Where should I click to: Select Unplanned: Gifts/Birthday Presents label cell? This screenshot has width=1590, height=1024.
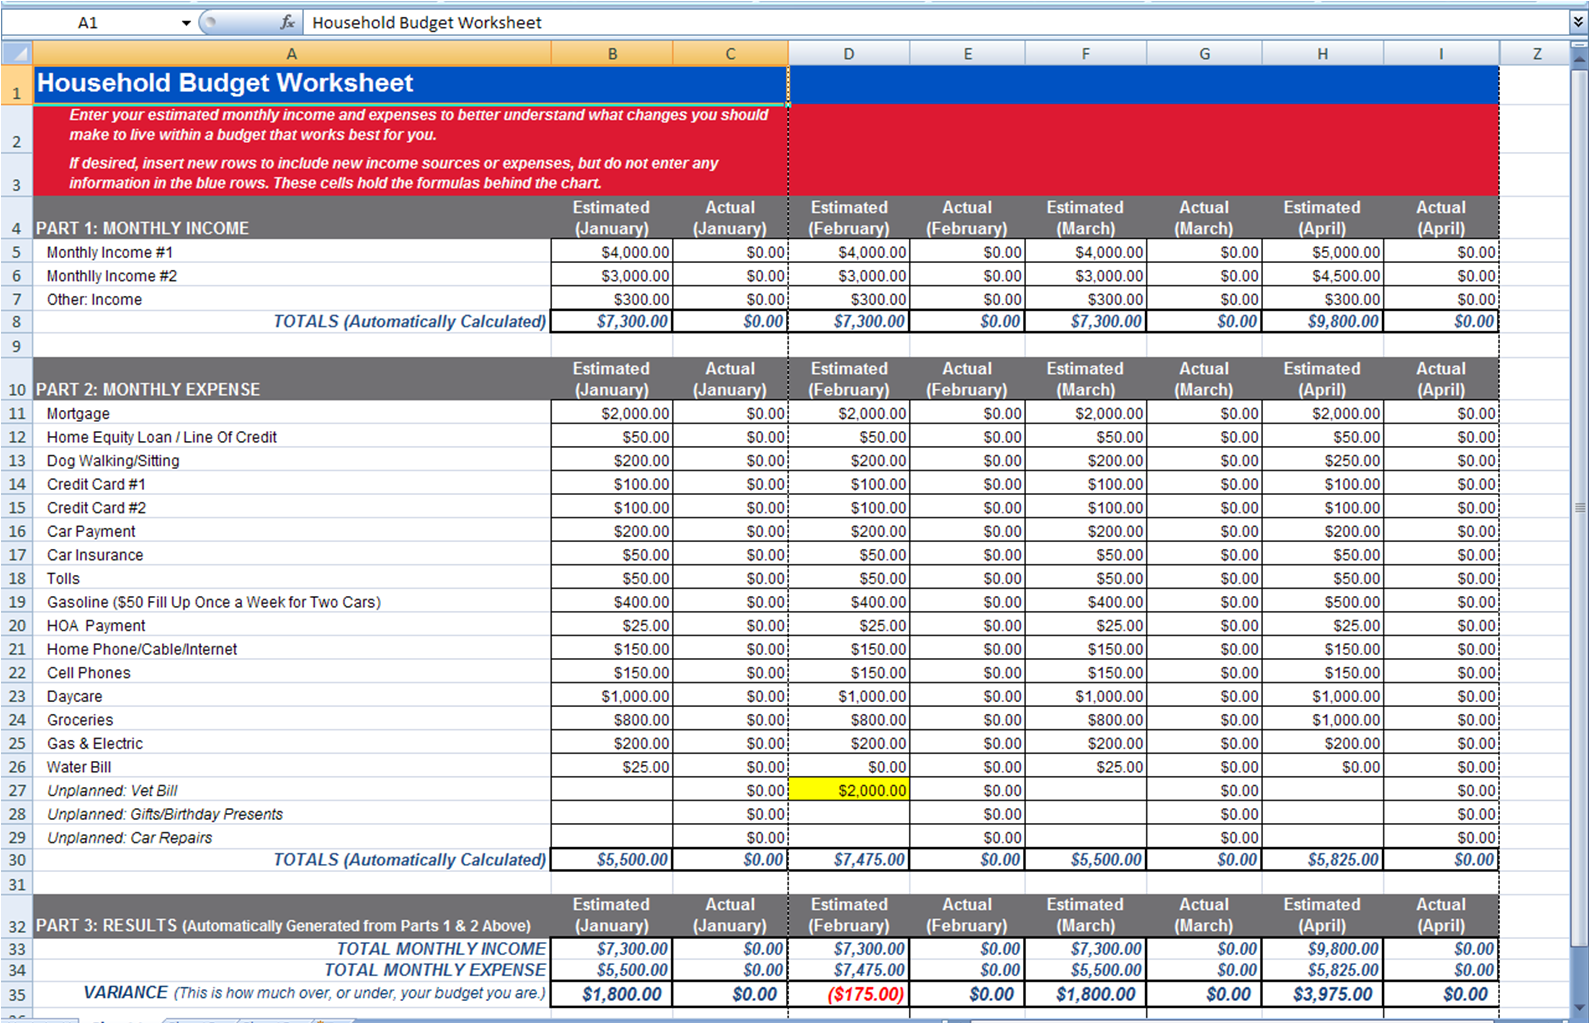291,814
